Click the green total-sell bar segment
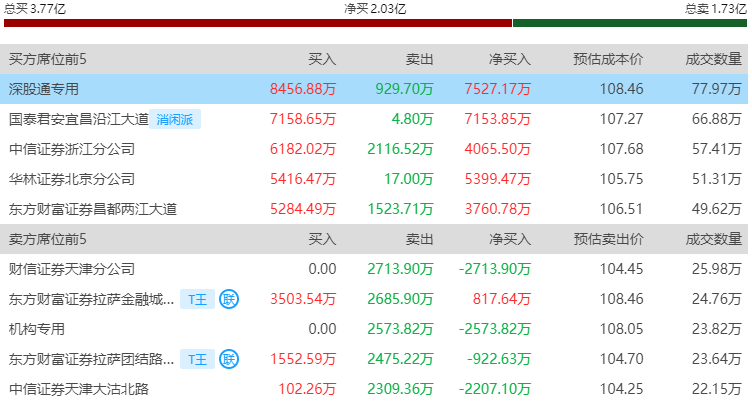This screenshot has width=752, height=405. point(630,23)
